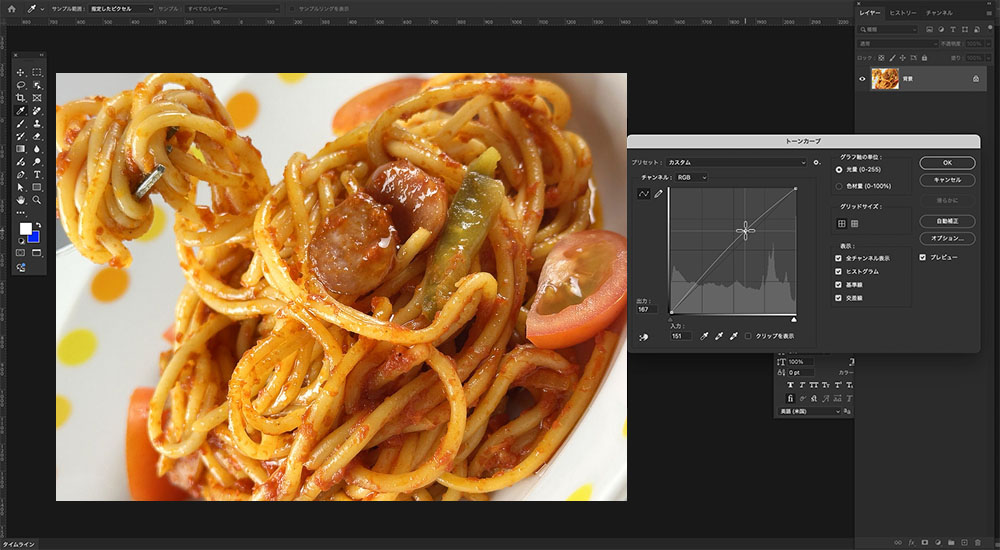The height and width of the screenshot is (550, 1000).
Task: Open the チャンネル RGB dropdown
Action: pyautogui.click(x=692, y=177)
